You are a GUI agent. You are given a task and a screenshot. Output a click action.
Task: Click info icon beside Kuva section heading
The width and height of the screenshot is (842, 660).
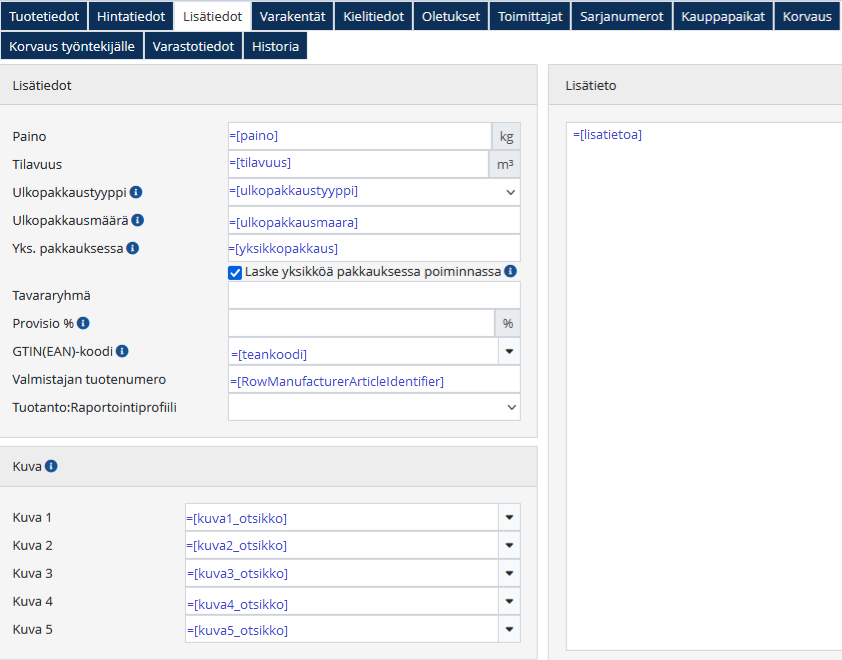tap(51, 466)
